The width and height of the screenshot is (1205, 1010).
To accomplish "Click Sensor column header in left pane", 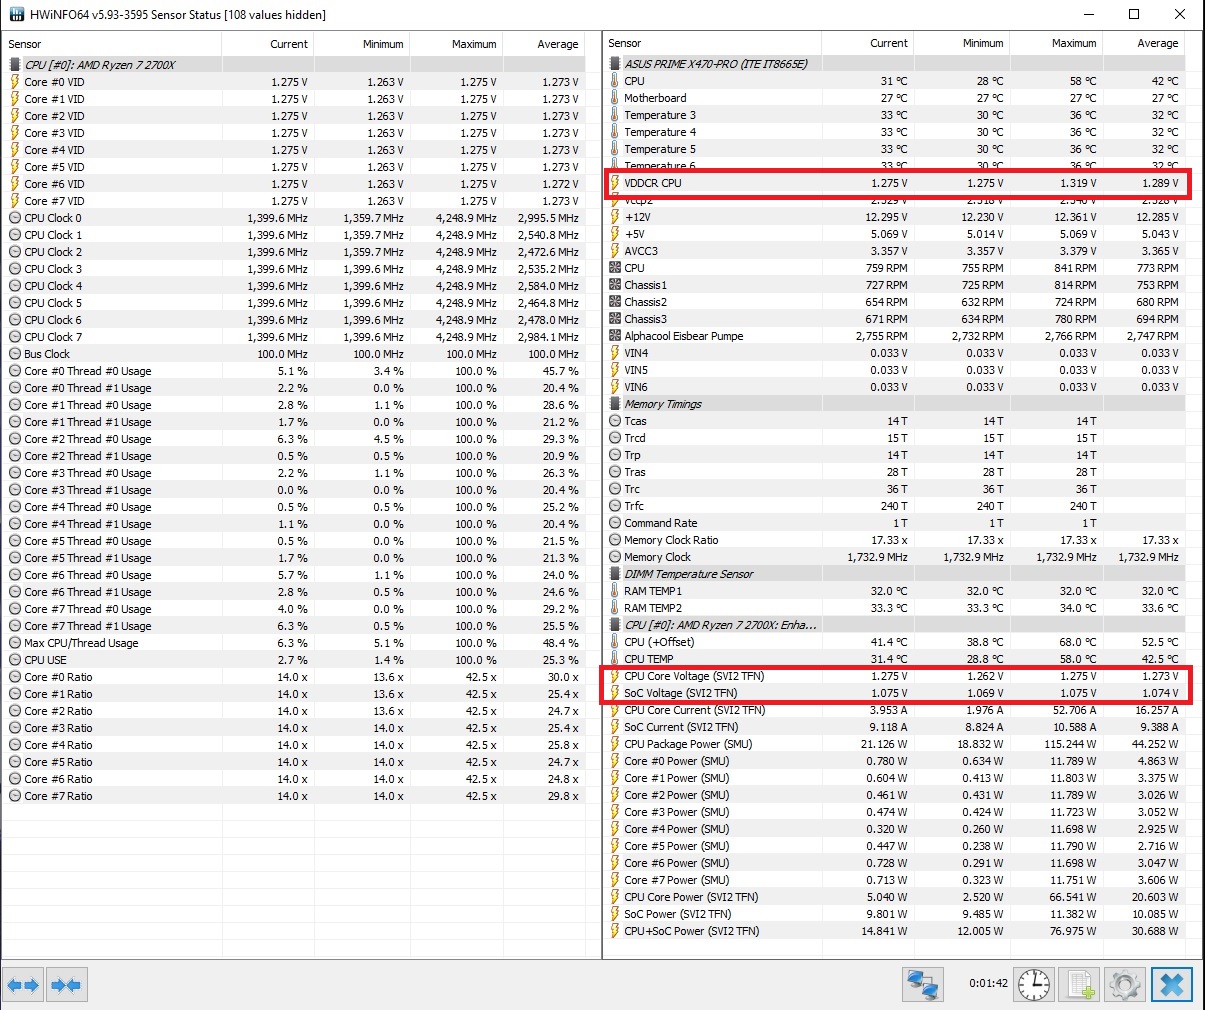I will tap(112, 44).
